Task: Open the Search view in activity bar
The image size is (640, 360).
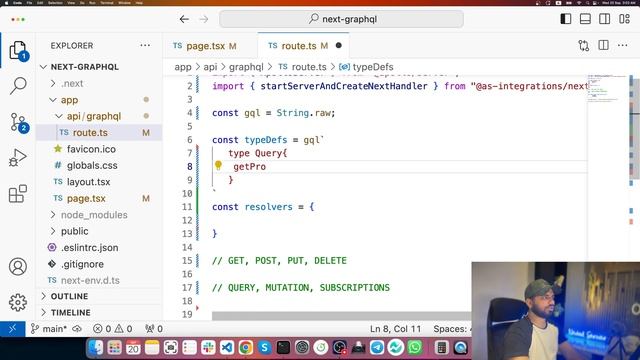Action: click(18, 86)
